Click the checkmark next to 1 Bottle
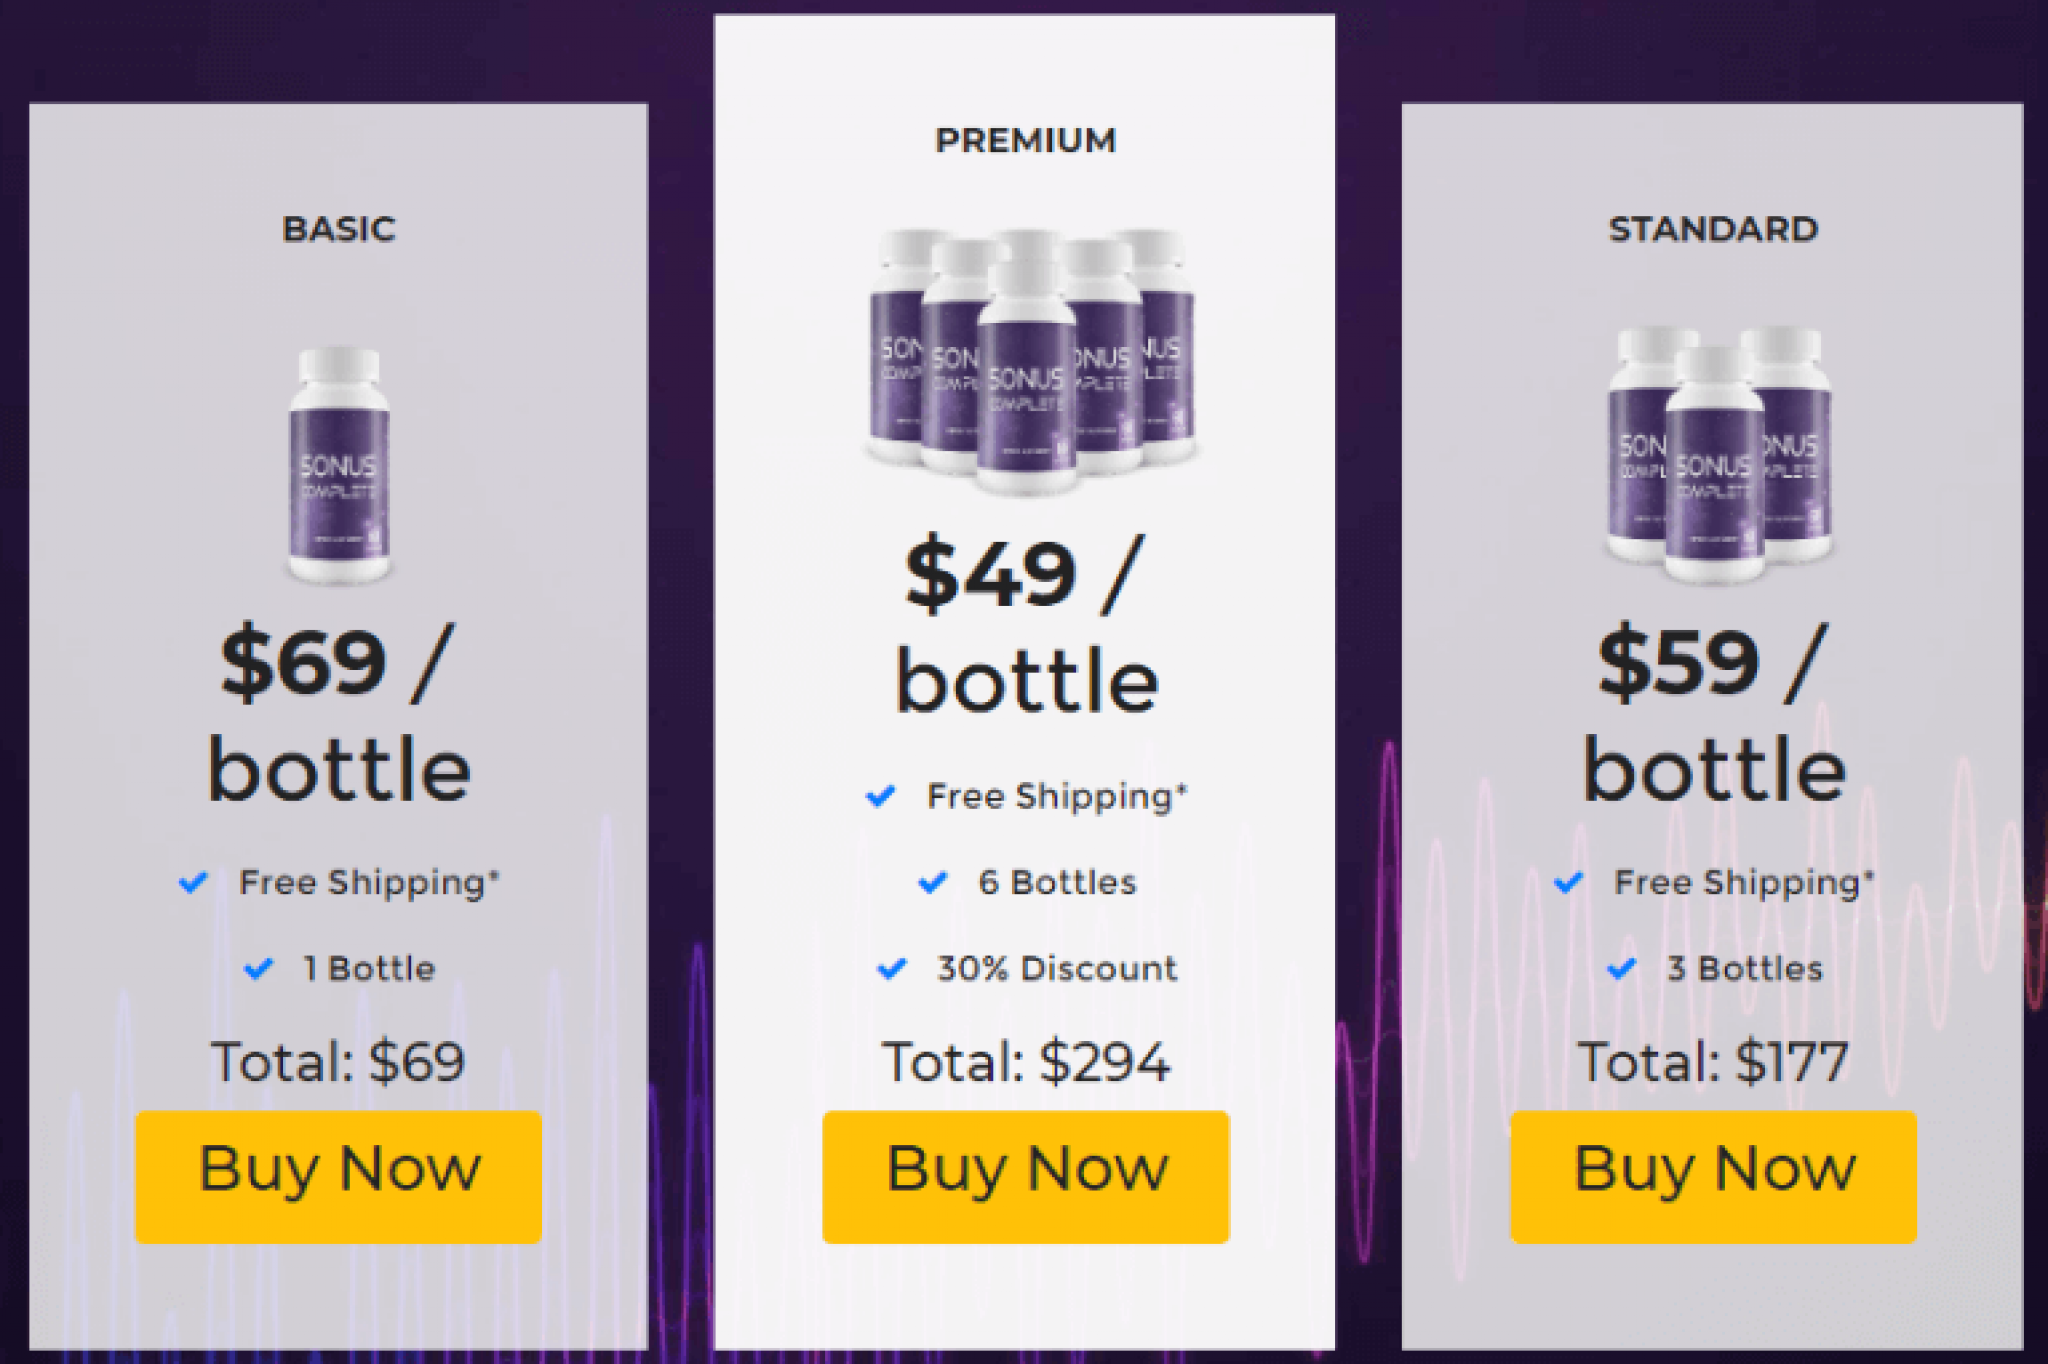Screen dimensions: 2048x1364 pyautogui.click(x=258, y=967)
